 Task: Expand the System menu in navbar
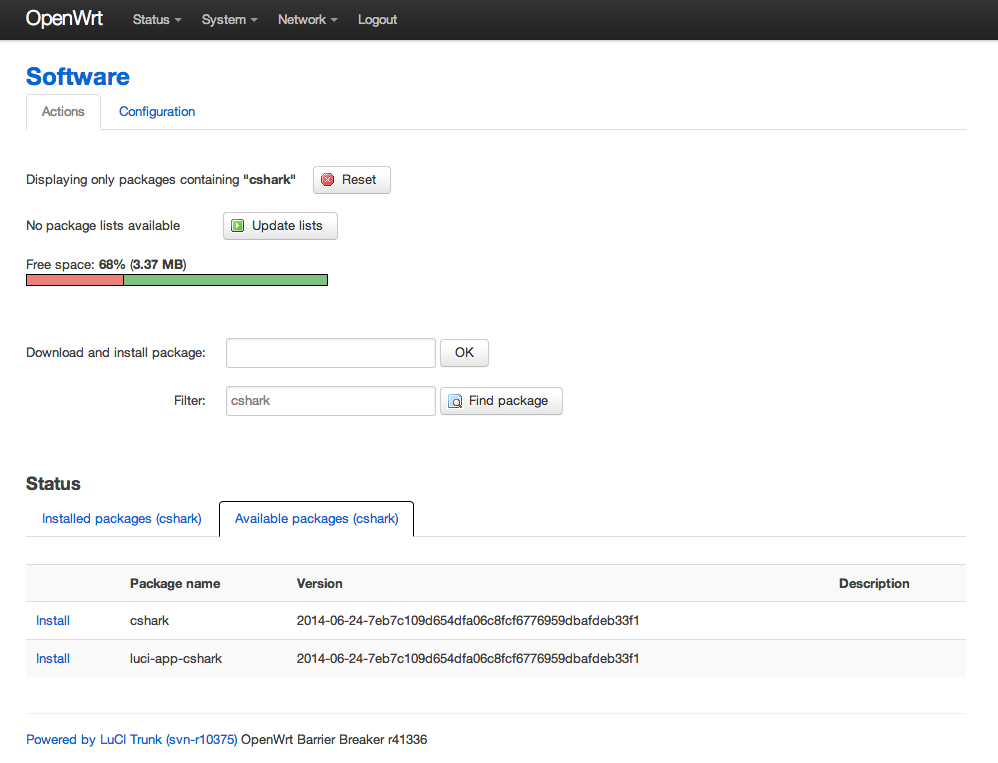click(x=229, y=20)
